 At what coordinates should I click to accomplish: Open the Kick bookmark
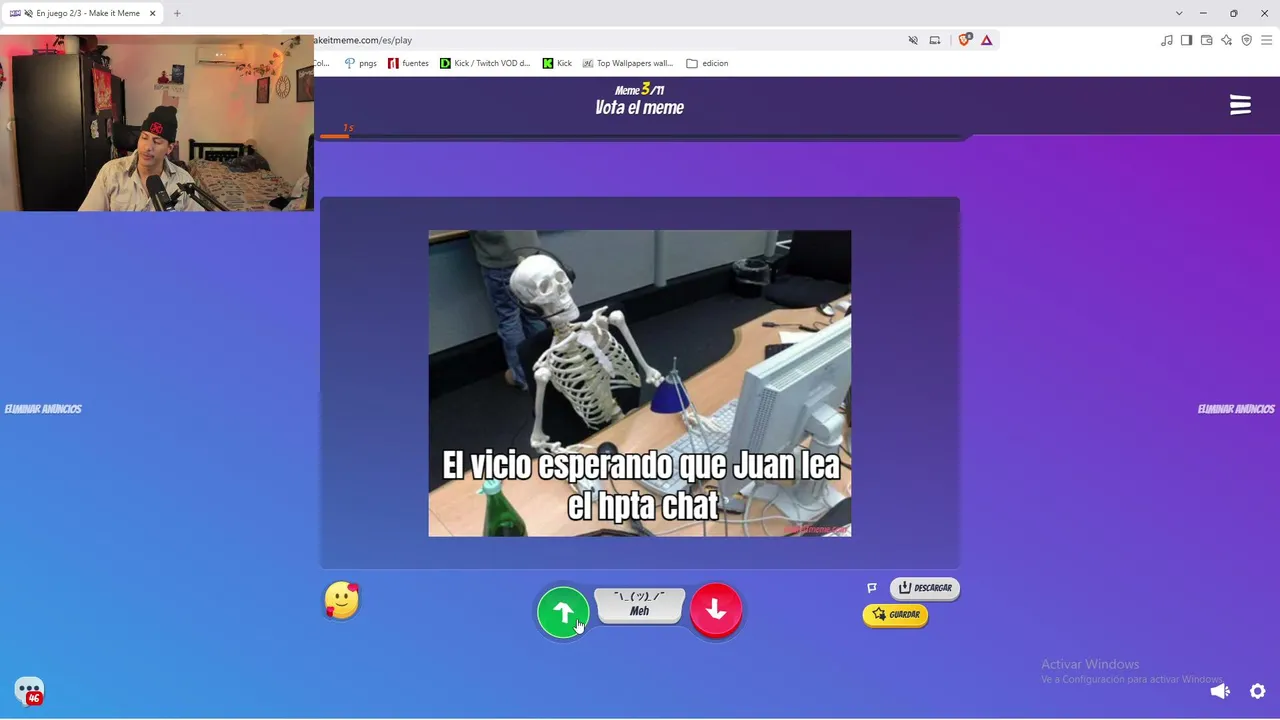click(558, 63)
